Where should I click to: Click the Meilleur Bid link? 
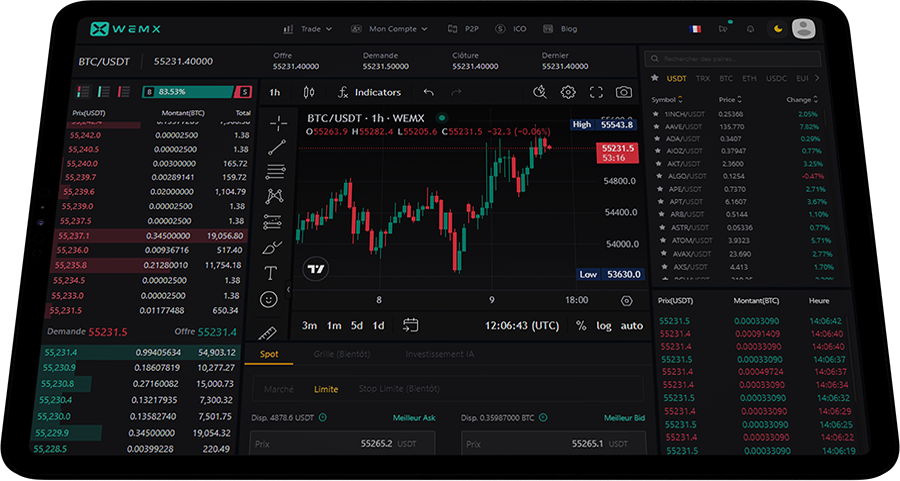tap(624, 418)
